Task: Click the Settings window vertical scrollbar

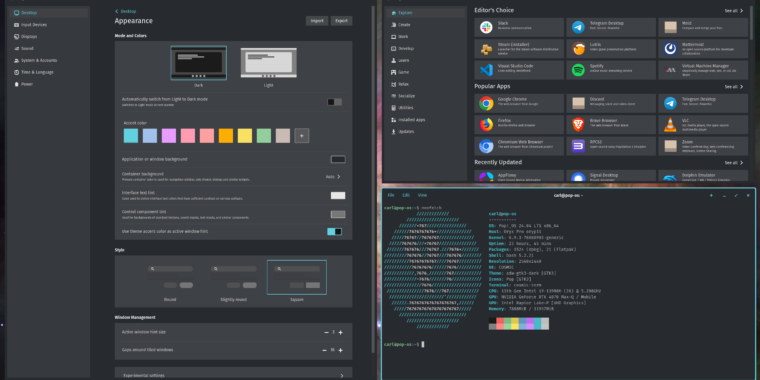Action: pyautogui.click(x=373, y=179)
